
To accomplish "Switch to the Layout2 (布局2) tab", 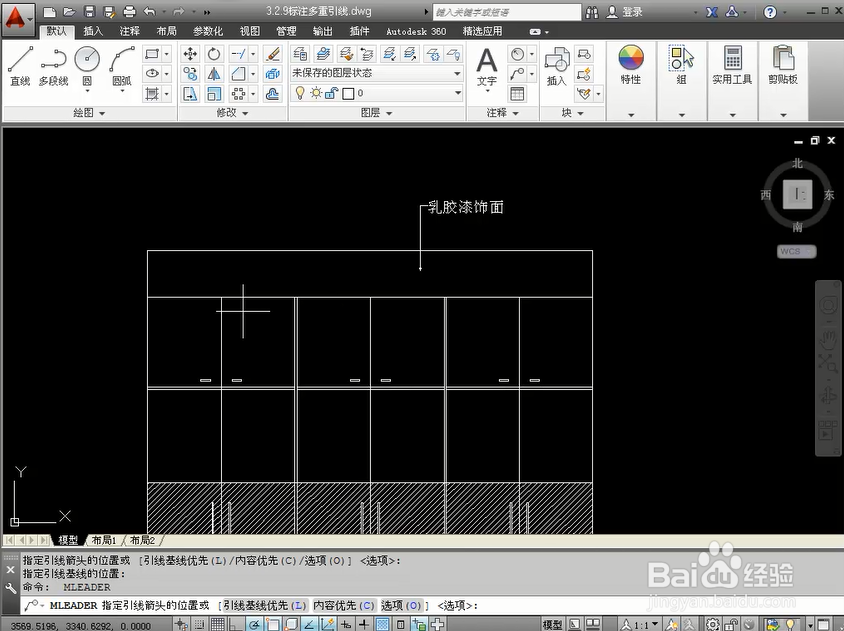I will [143, 540].
